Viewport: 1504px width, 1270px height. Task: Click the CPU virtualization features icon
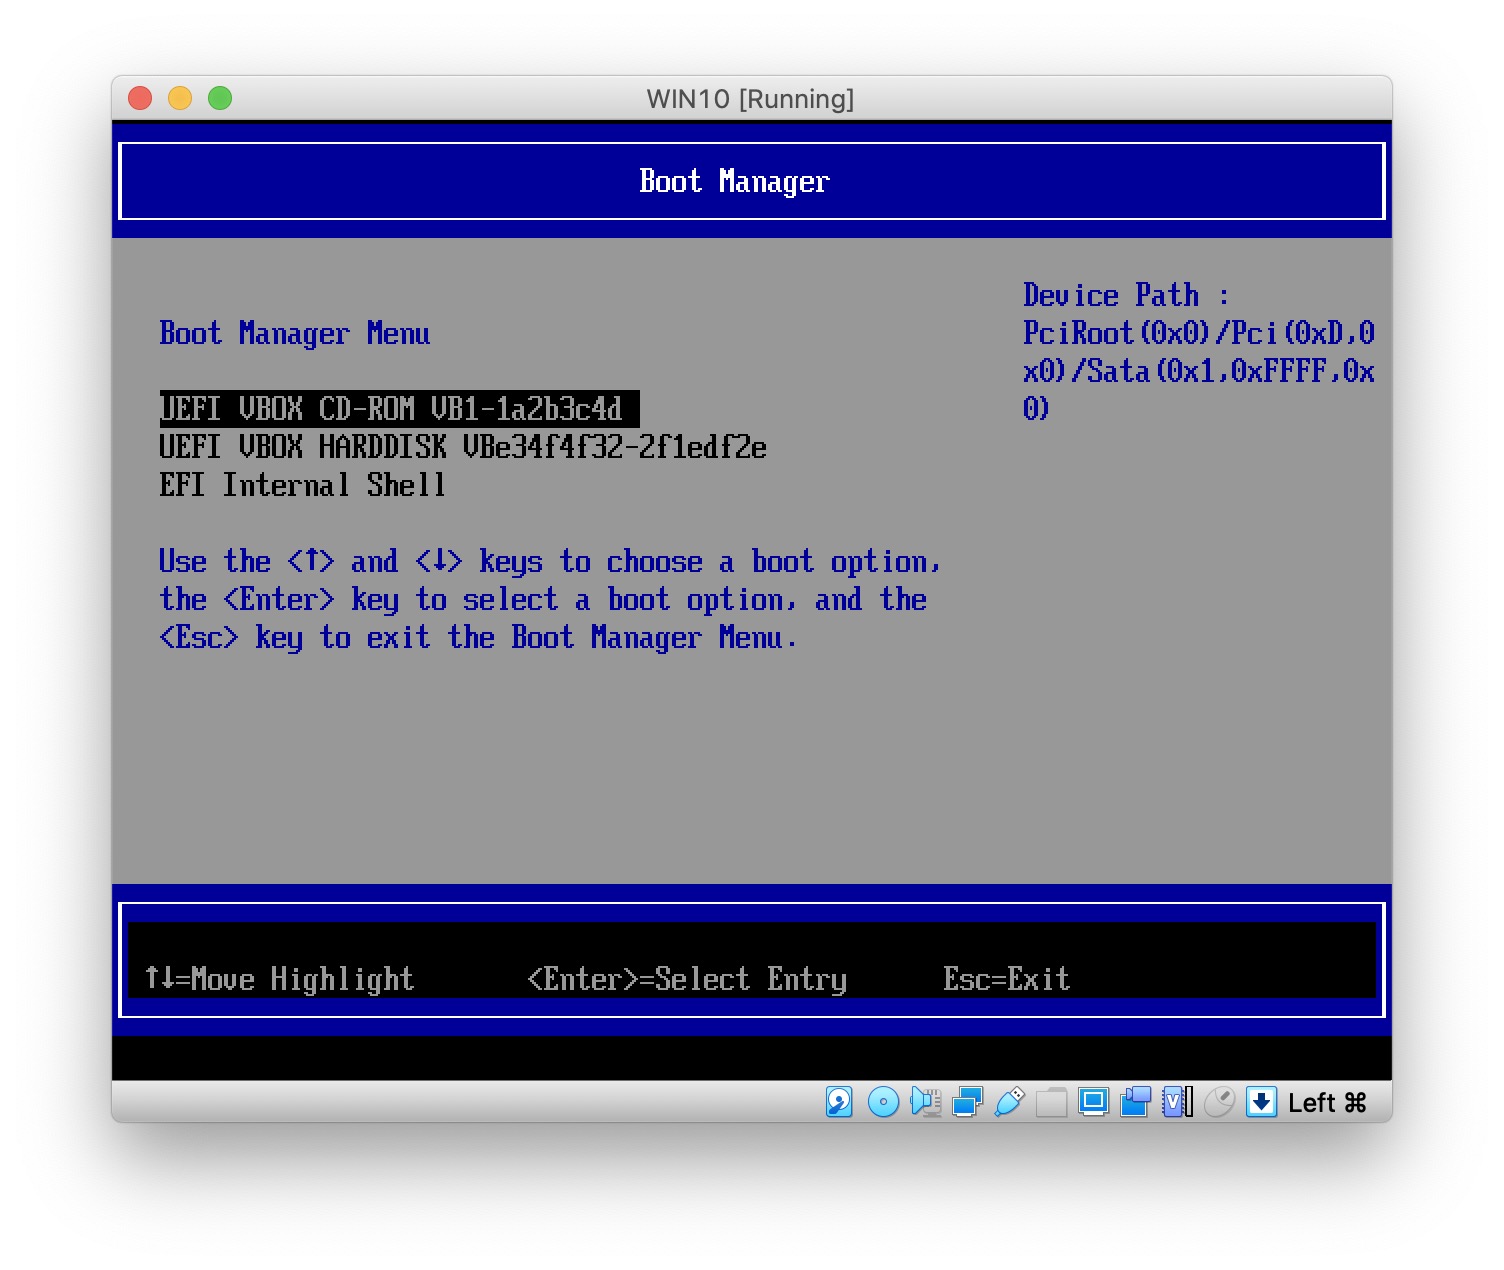(1177, 1102)
